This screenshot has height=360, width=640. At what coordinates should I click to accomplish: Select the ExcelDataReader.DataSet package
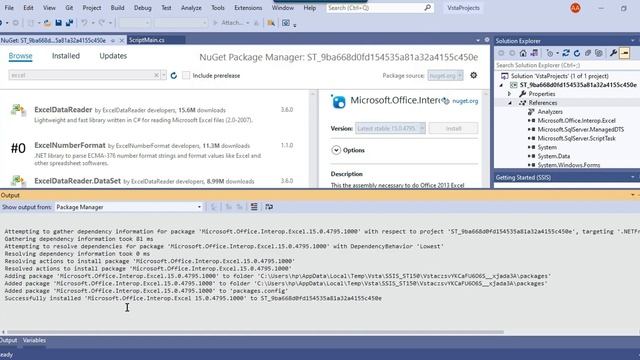click(78, 181)
